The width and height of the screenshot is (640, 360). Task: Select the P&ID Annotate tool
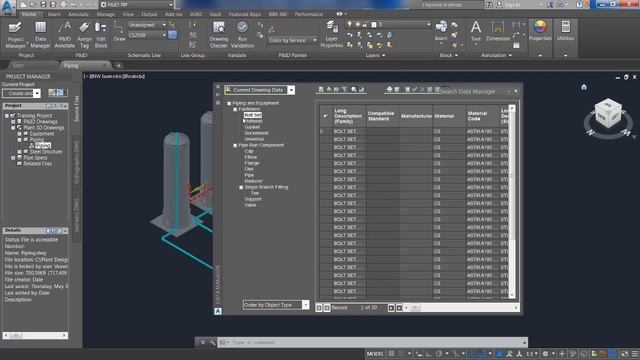point(64,35)
